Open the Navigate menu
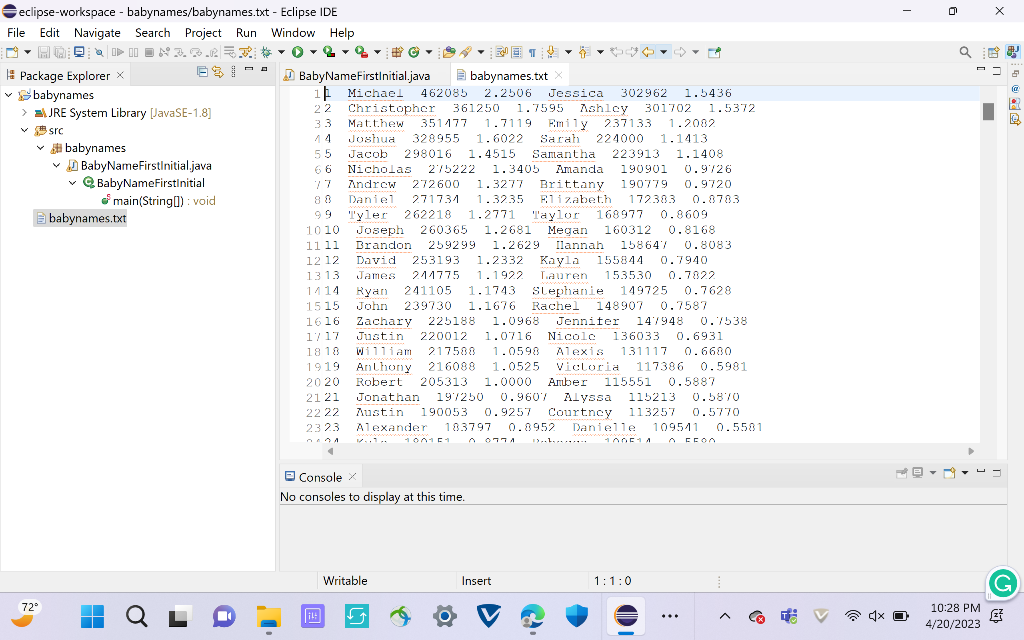This screenshot has height=640, width=1024. click(97, 32)
